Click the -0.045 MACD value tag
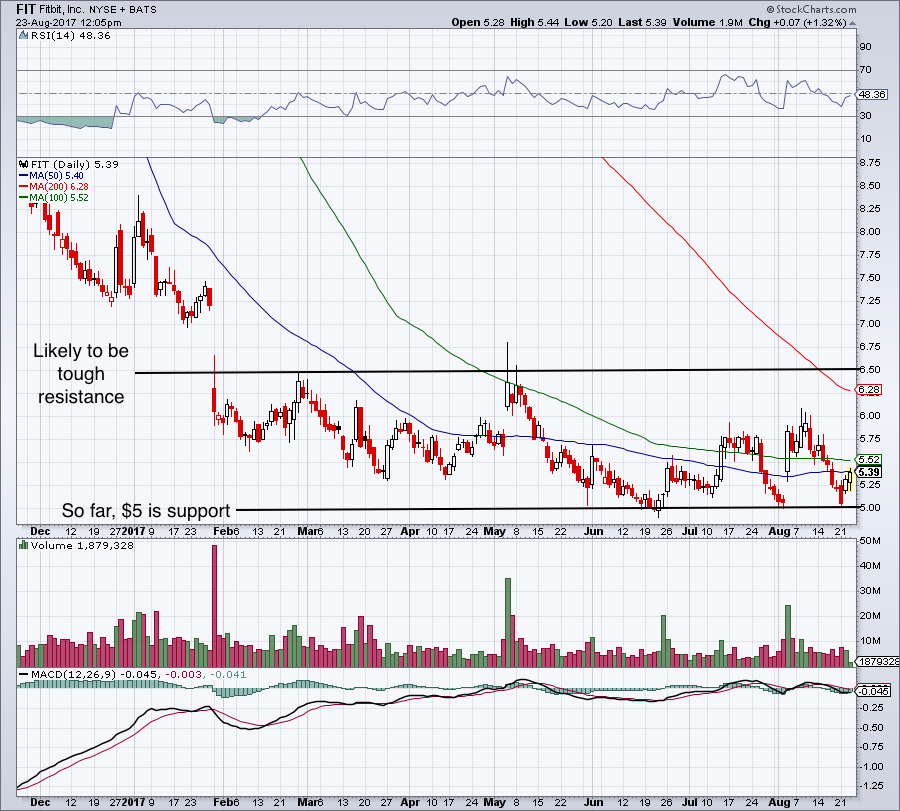 (874, 691)
